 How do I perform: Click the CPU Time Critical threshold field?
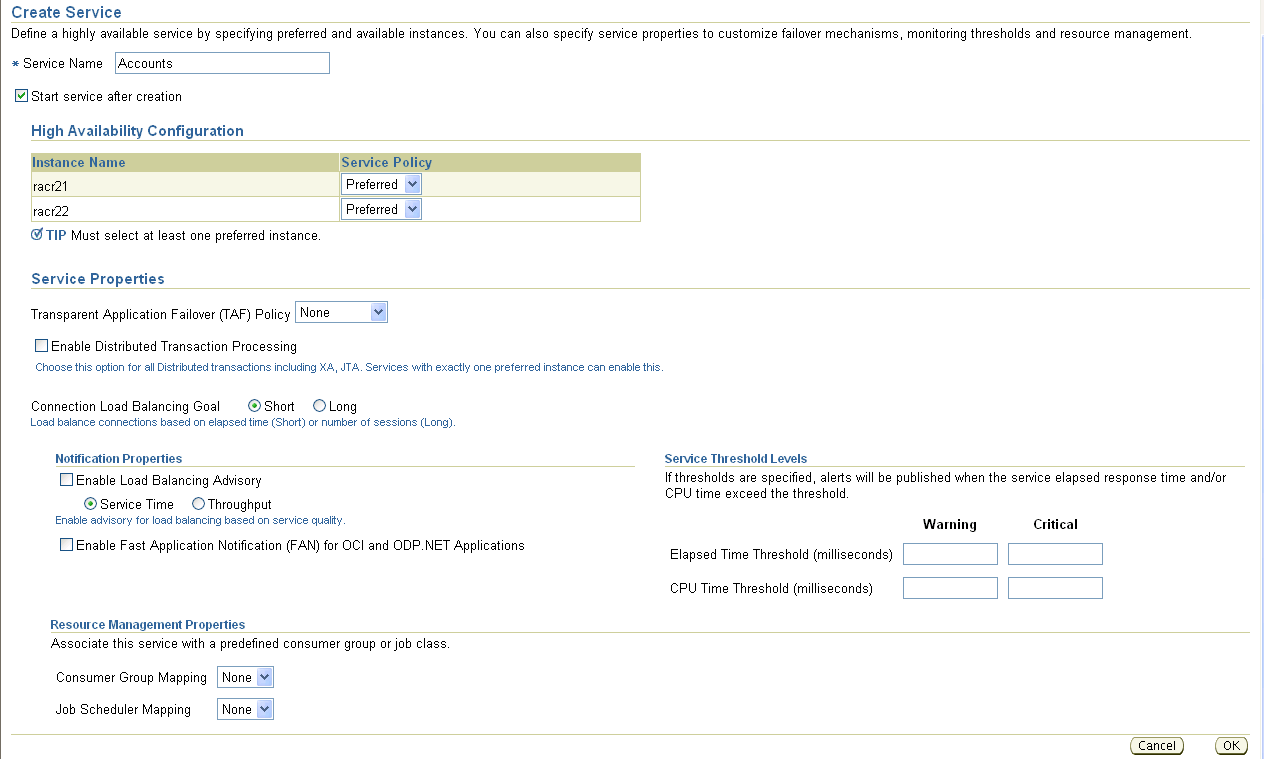[1054, 587]
